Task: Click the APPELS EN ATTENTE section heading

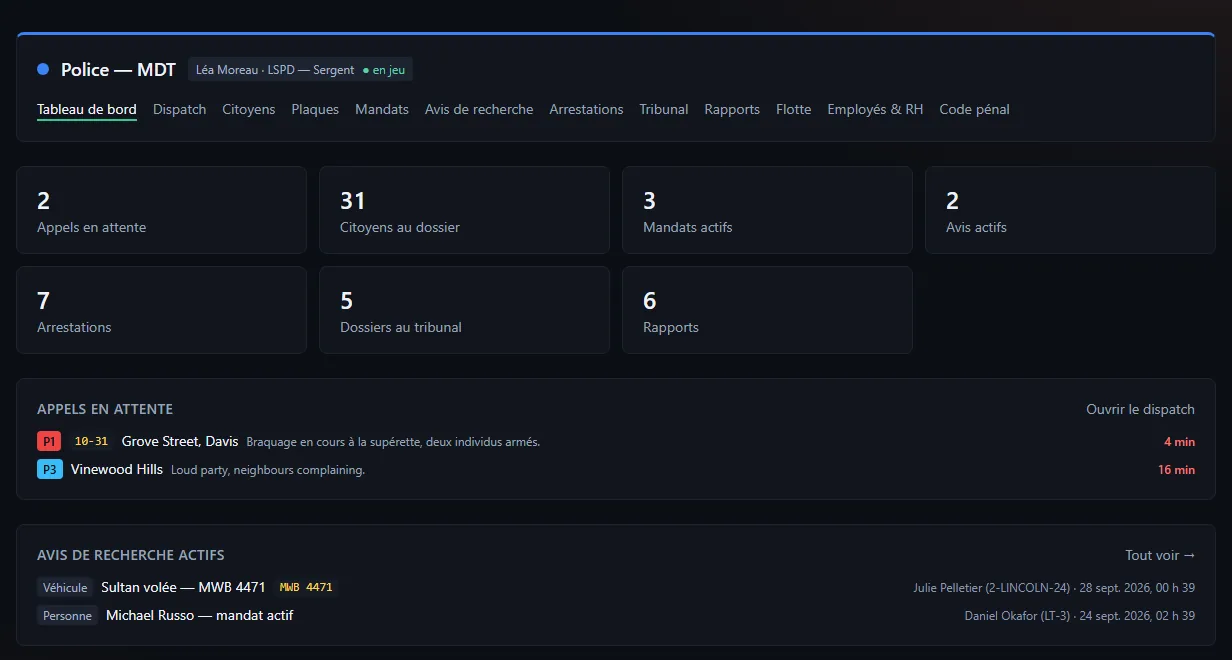Action: point(105,409)
